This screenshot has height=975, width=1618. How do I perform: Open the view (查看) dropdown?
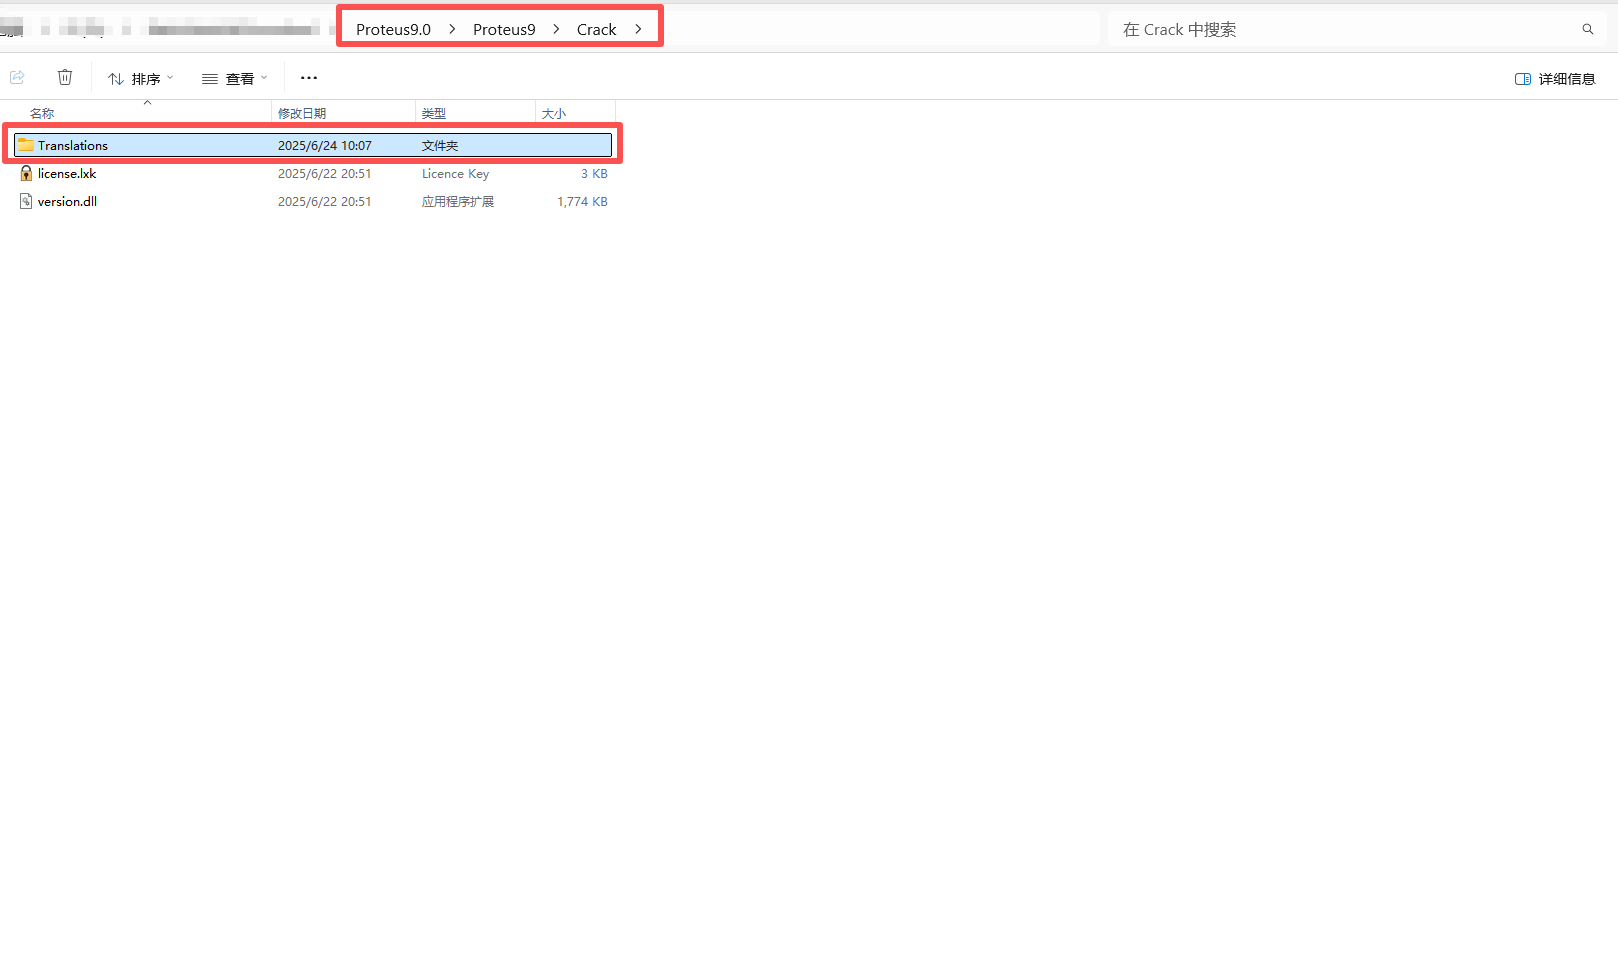click(235, 78)
